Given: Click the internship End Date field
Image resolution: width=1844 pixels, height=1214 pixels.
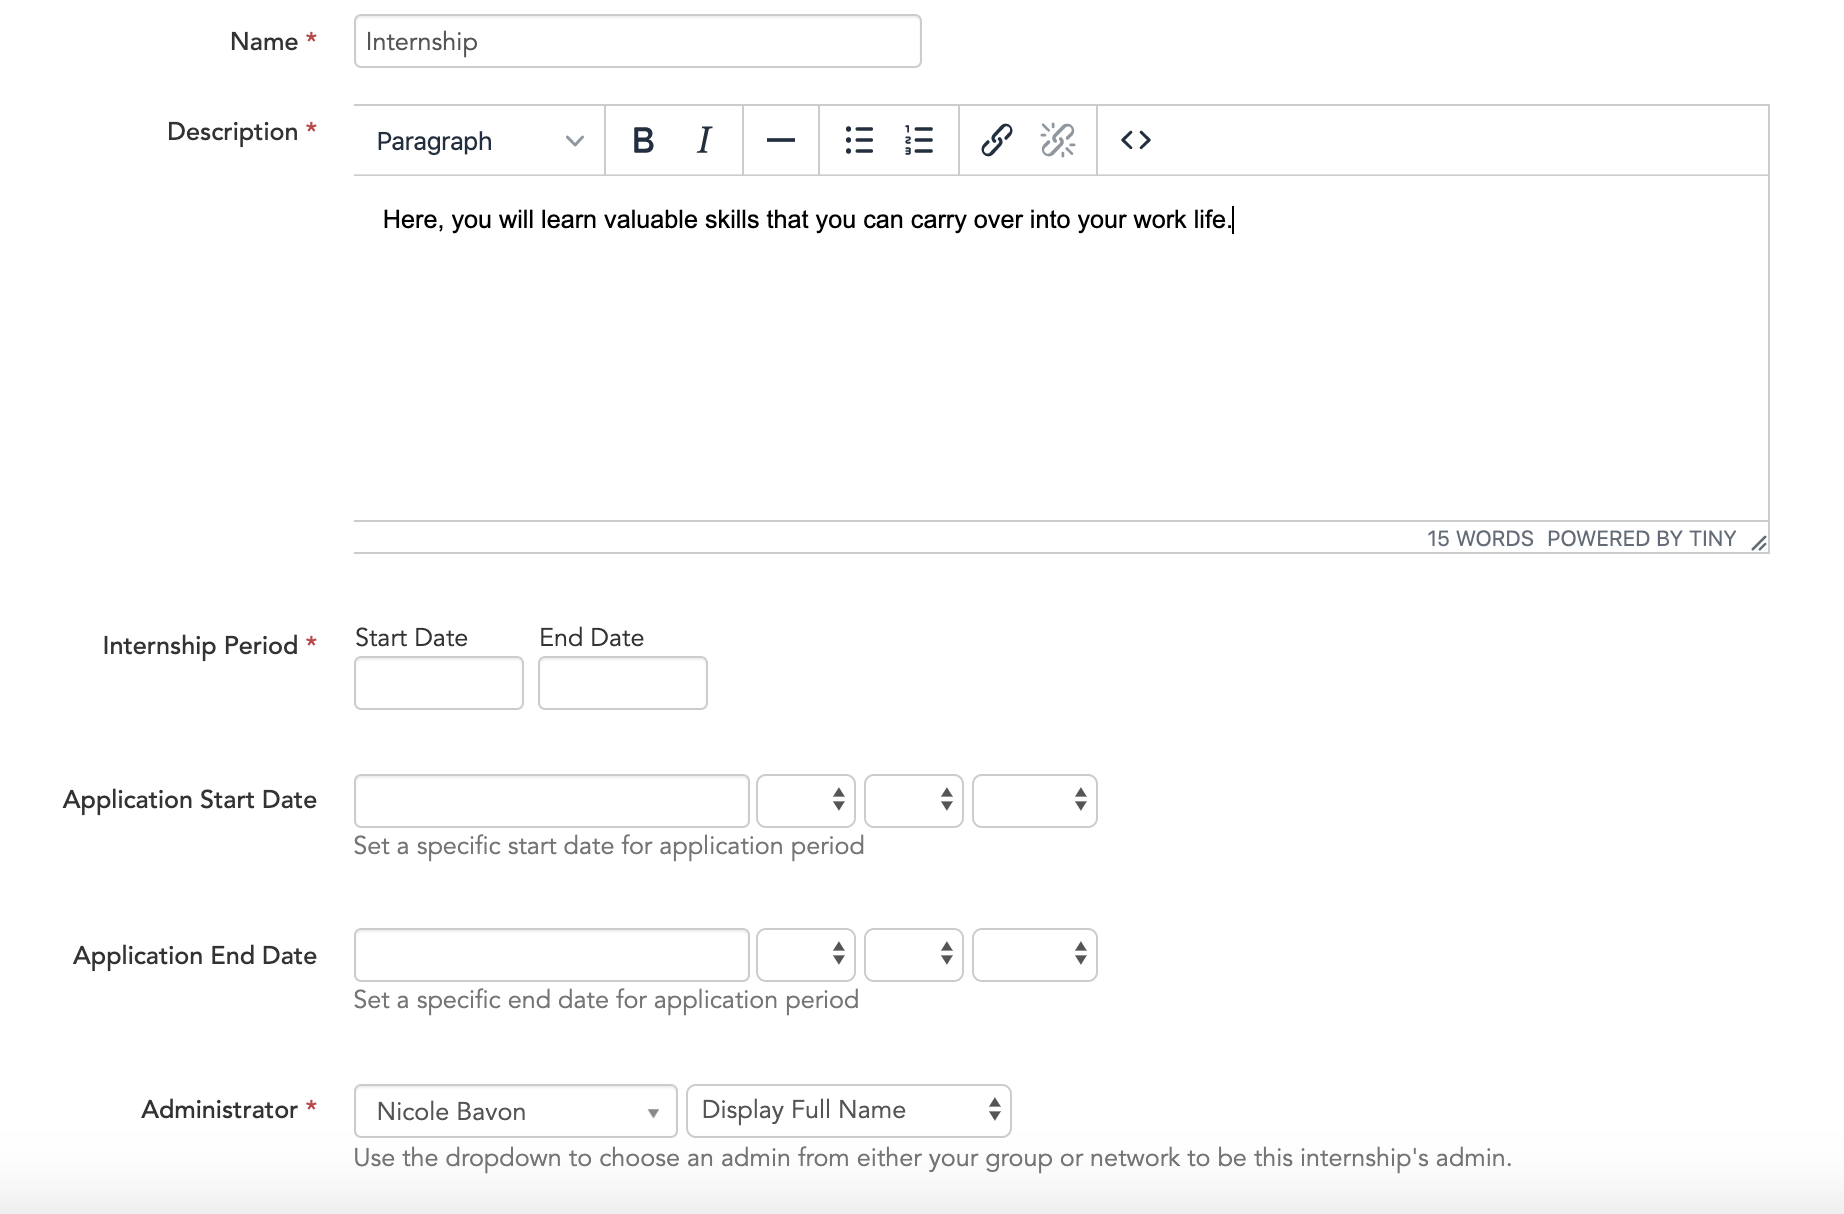Looking at the screenshot, I should click(623, 683).
